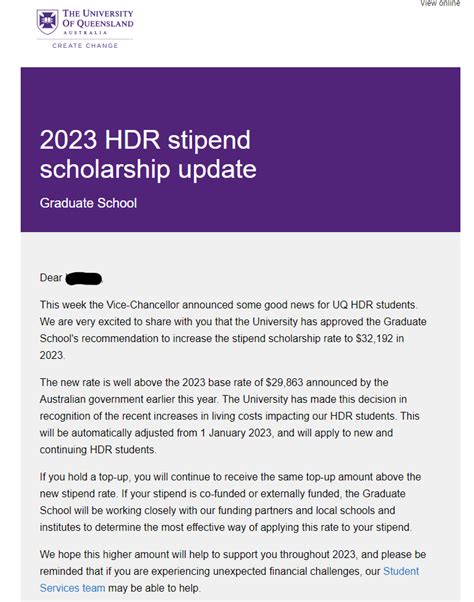Viewport: 474px width, 602px height.
Task: Click the 'The University of Queensland' wordmark
Action: [x=98, y=18]
